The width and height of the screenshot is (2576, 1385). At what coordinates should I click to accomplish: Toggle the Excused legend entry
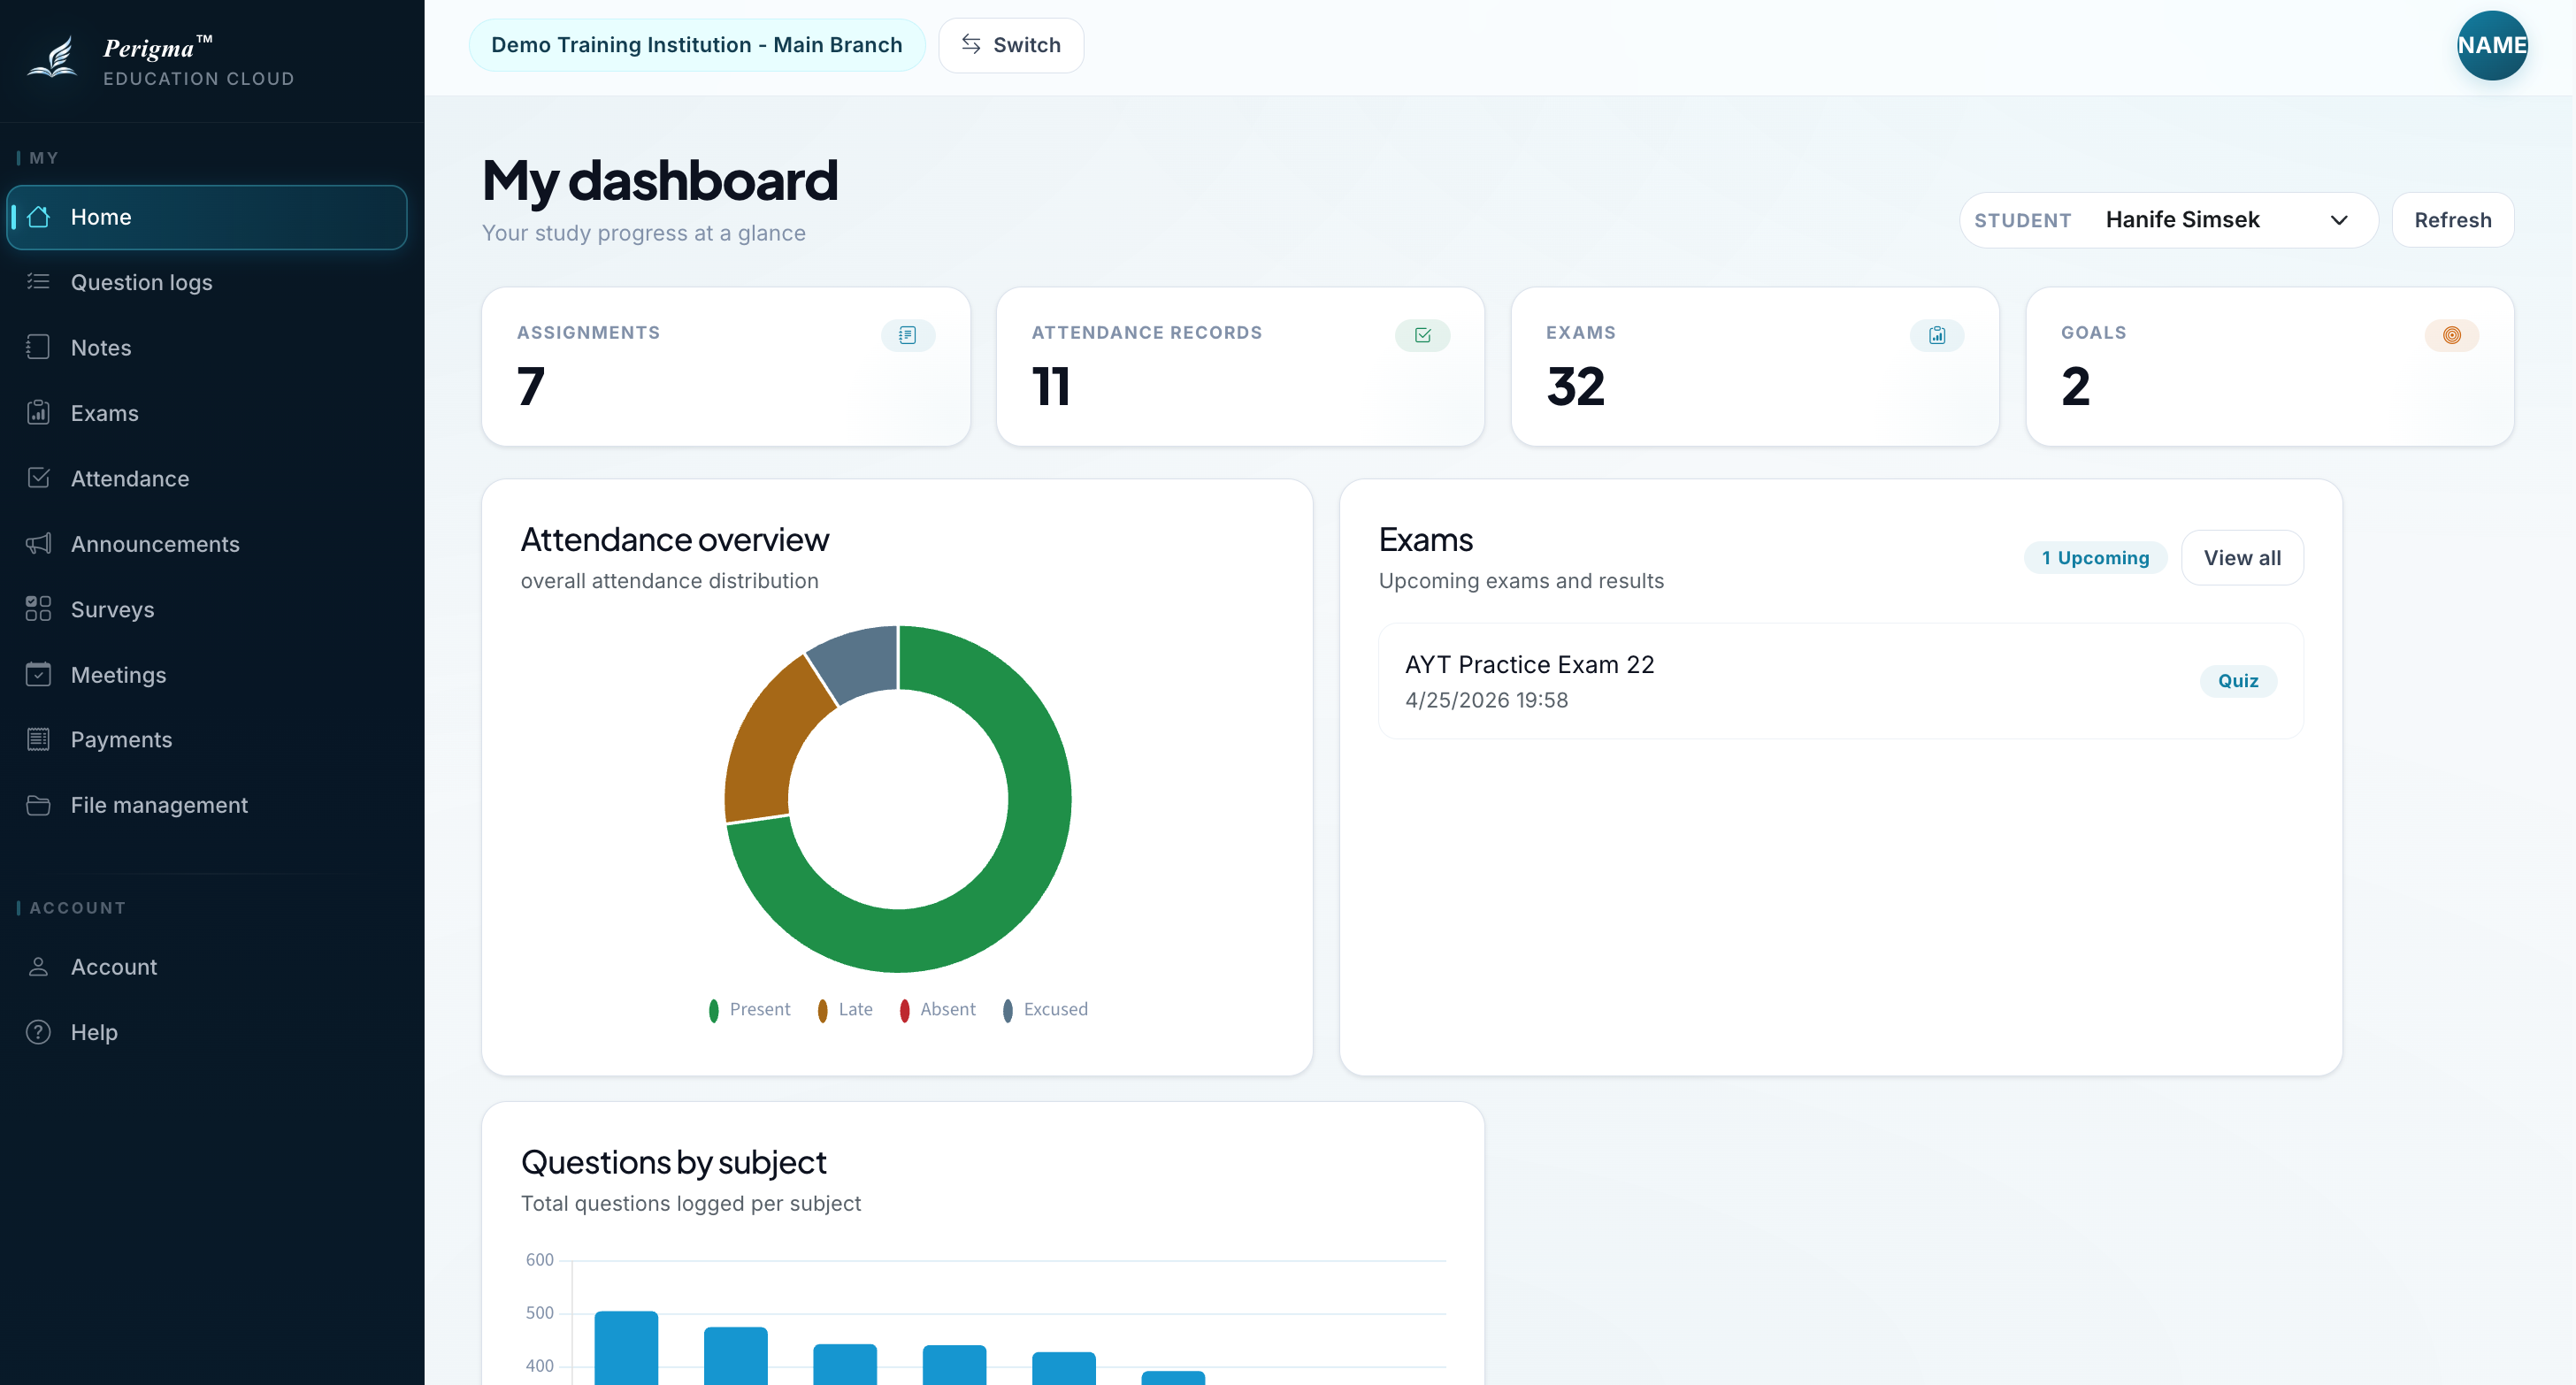(x=1045, y=1010)
